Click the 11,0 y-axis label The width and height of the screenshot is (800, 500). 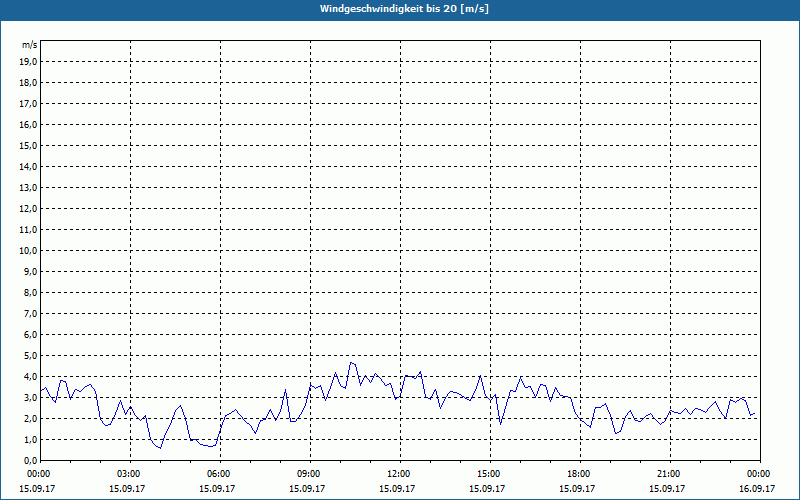click(x=28, y=230)
